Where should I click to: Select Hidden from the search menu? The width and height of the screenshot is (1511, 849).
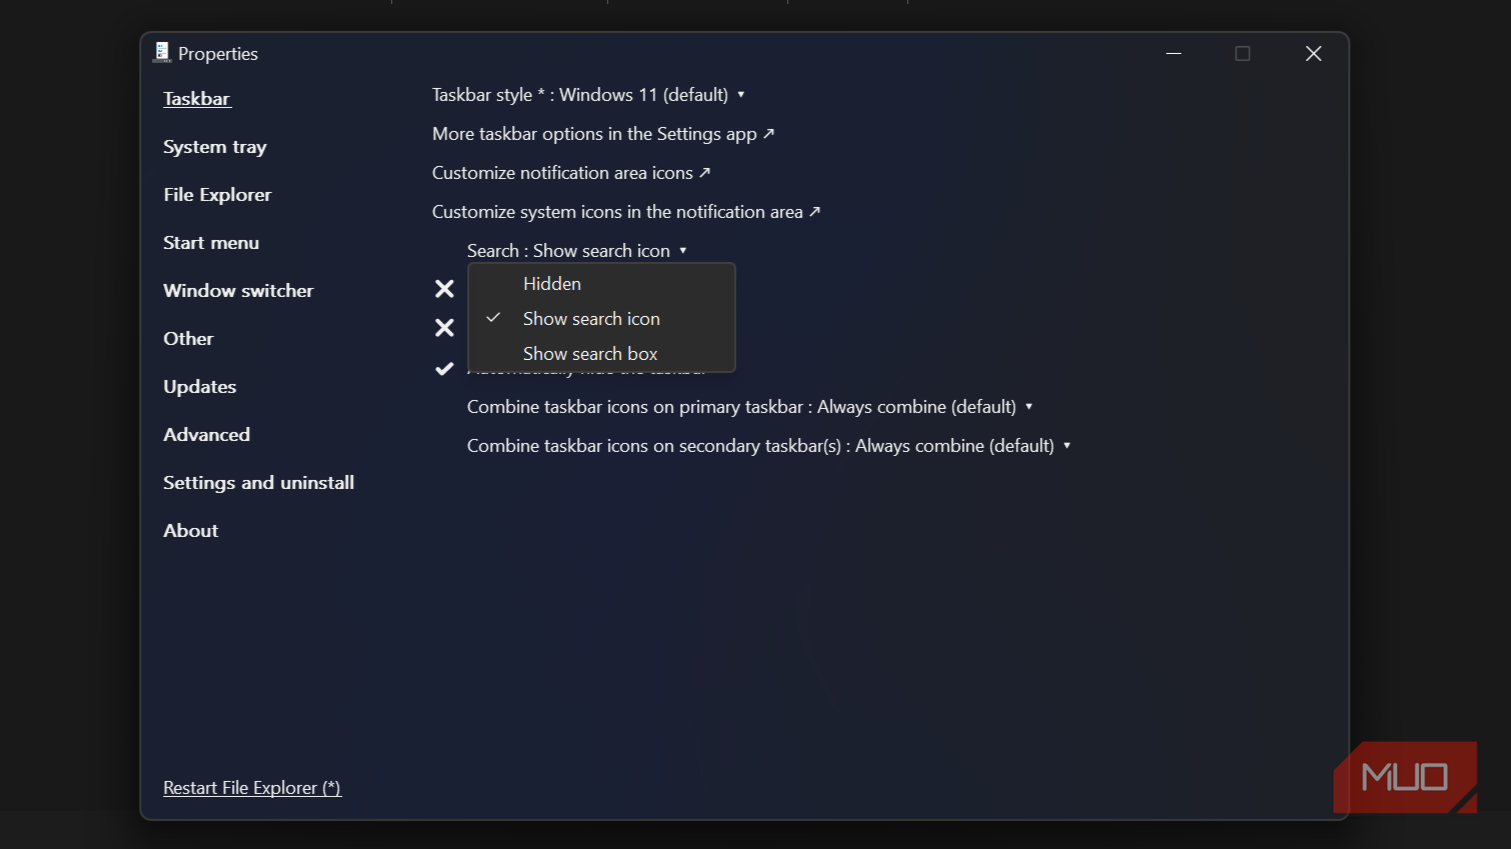(x=552, y=284)
